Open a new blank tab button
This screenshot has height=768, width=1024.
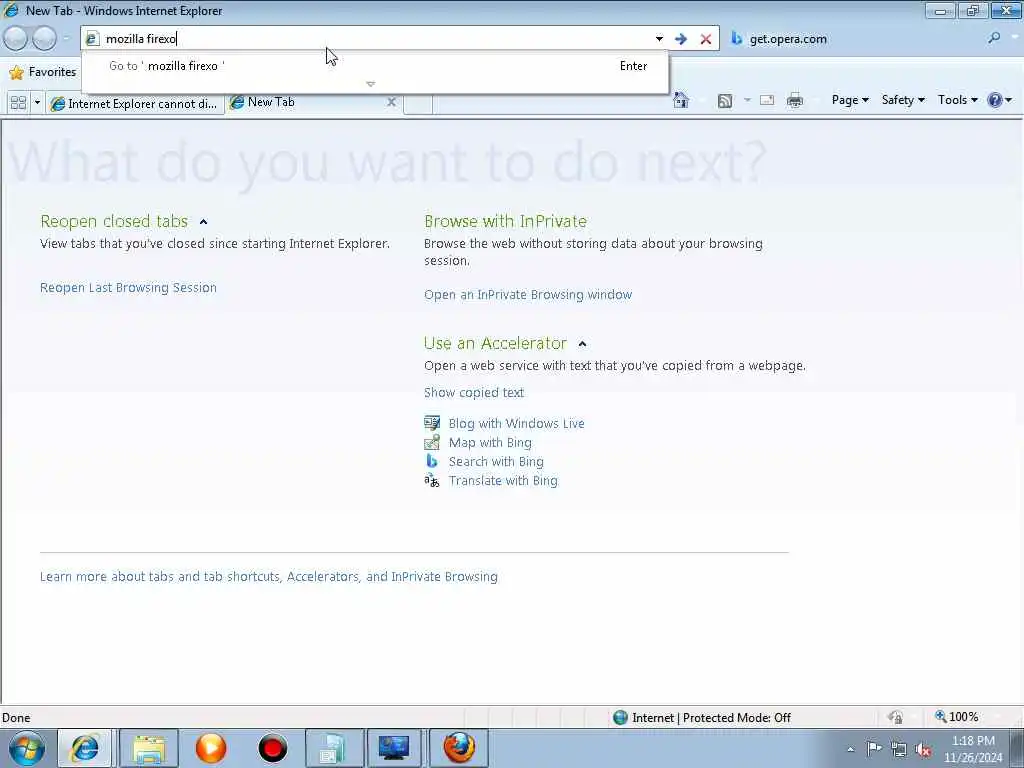[x=418, y=104]
